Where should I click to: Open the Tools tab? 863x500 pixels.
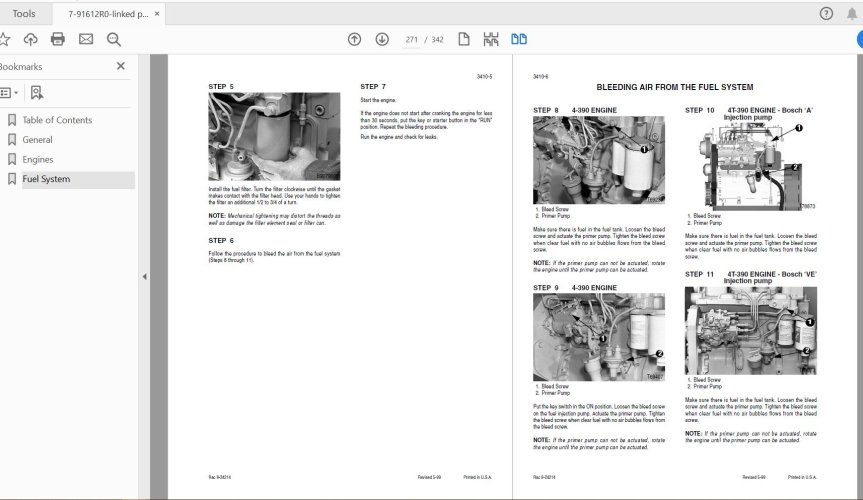[x=24, y=13]
